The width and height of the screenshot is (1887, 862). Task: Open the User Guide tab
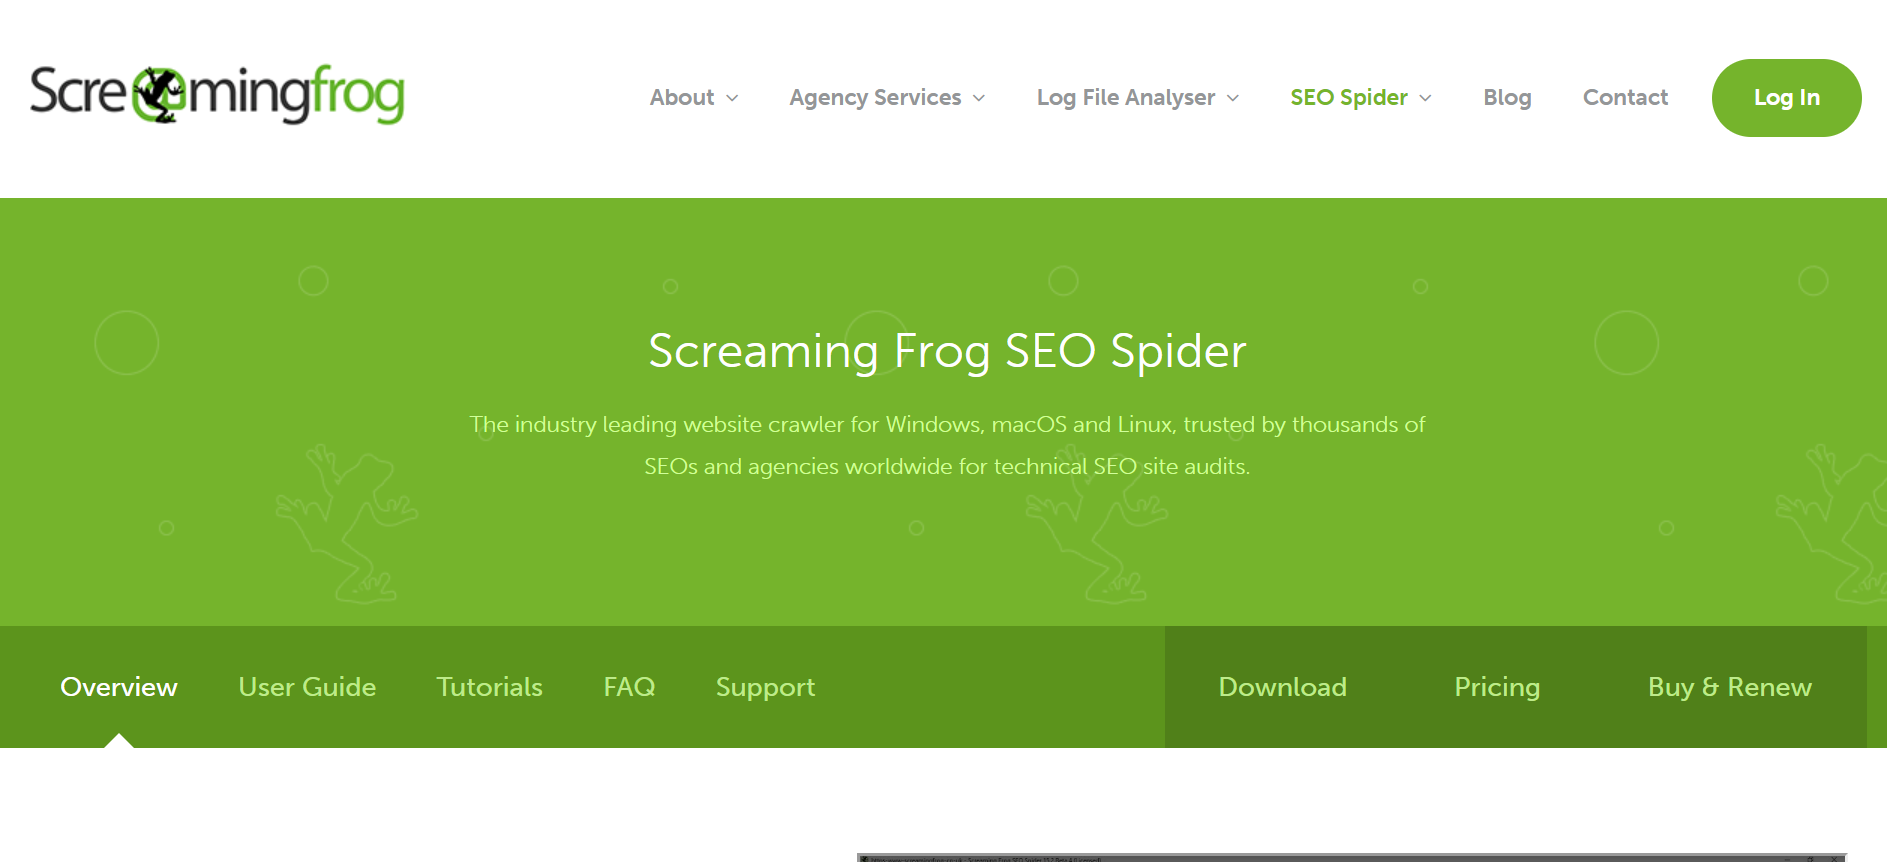point(307,687)
